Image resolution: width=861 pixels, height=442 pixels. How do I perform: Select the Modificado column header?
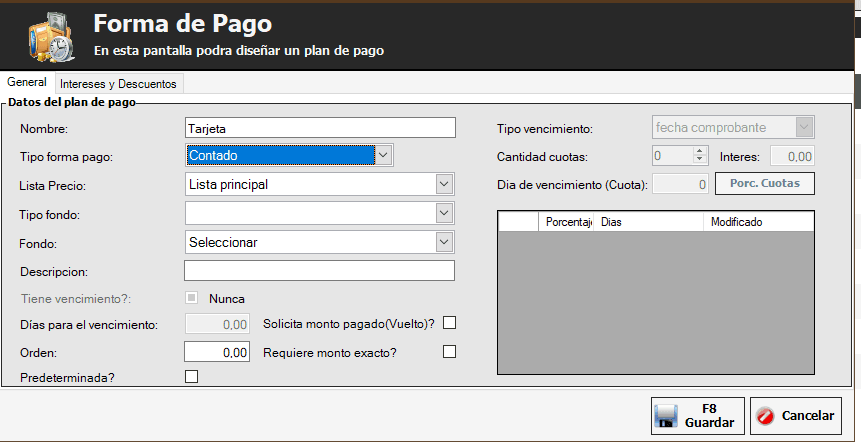point(736,221)
